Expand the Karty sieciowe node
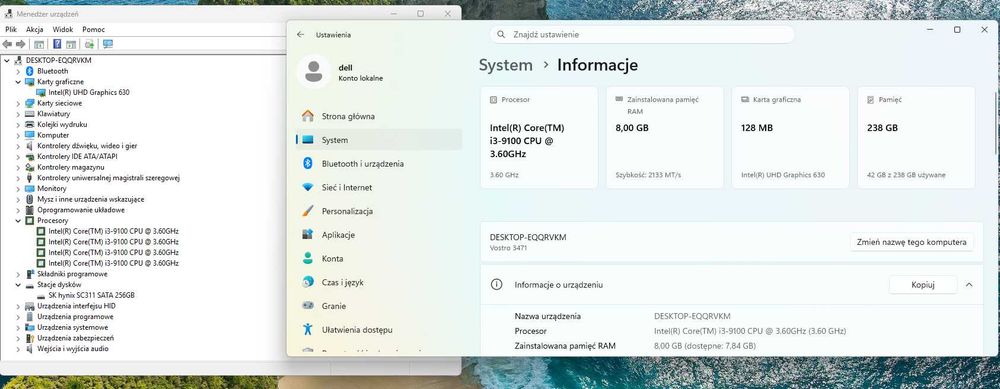The image size is (1000, 389). click(18, 103)
